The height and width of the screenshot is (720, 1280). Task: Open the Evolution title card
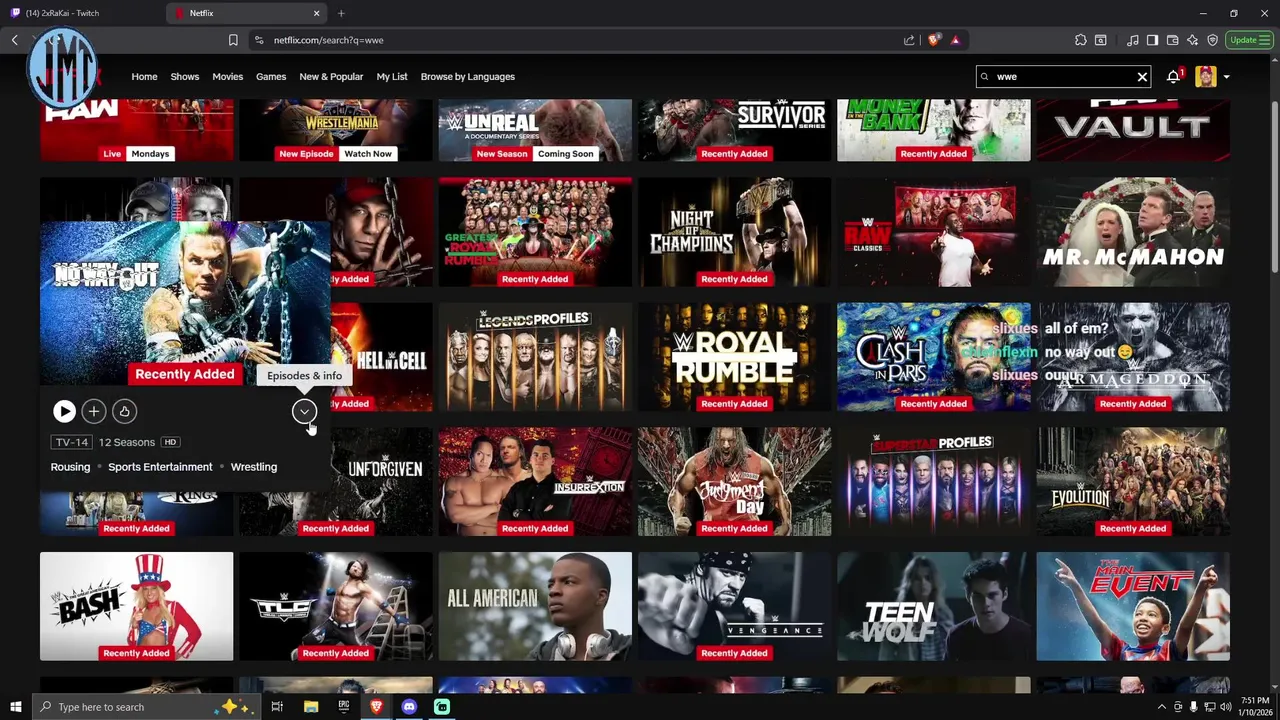1133,481
